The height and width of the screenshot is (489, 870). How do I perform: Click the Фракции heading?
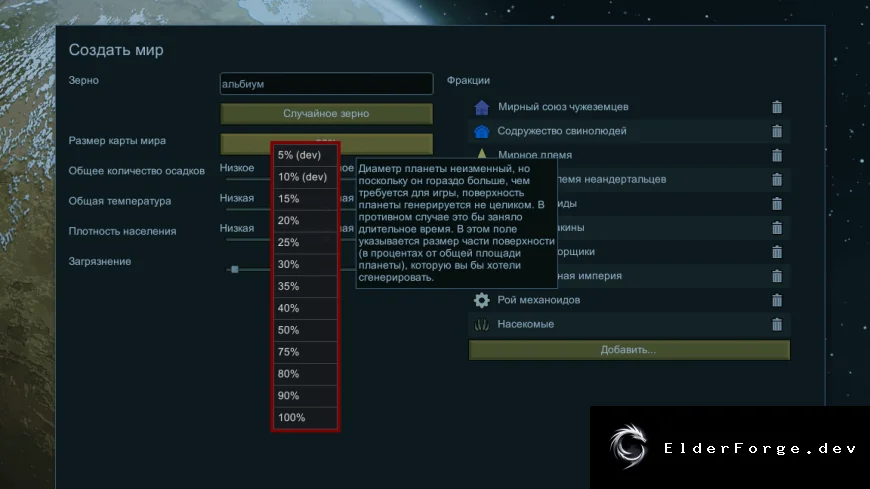(468, 80)
